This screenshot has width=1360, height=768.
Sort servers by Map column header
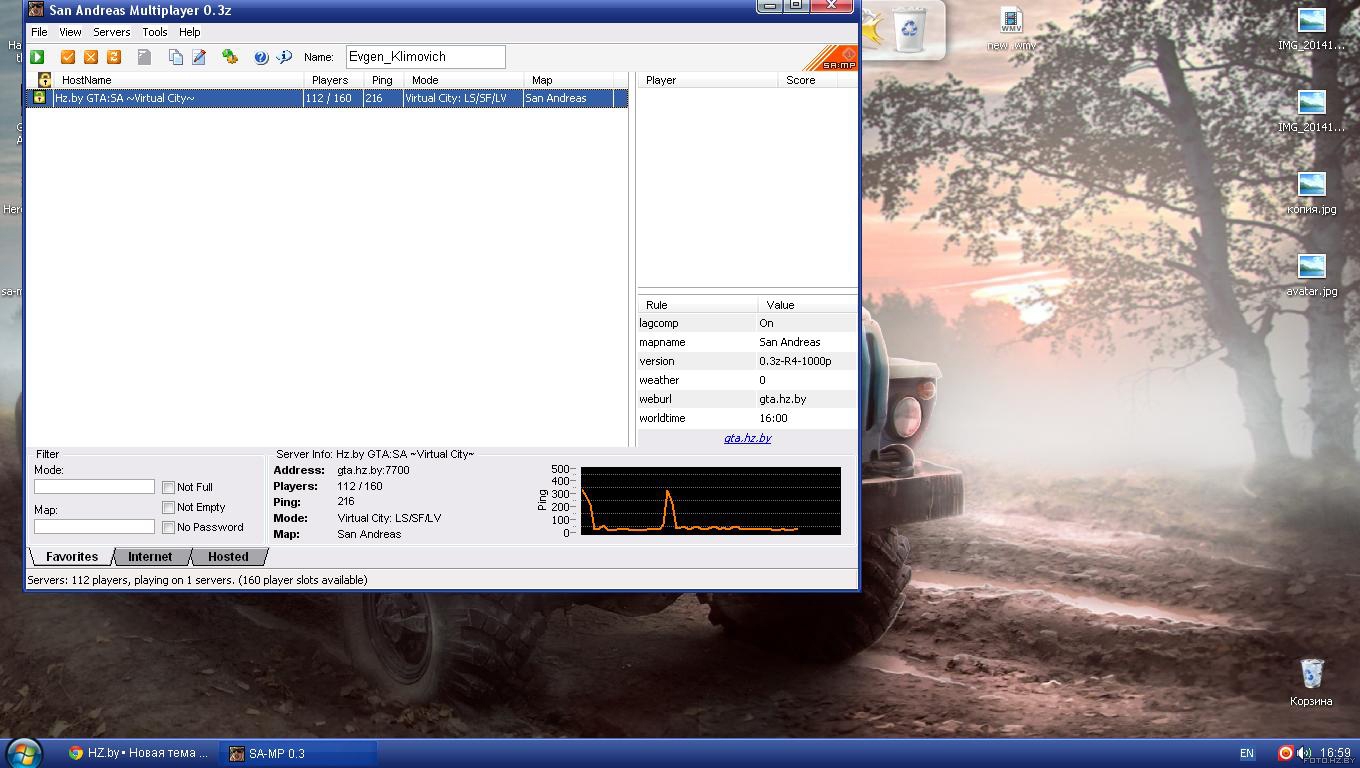tap(569, 80)
